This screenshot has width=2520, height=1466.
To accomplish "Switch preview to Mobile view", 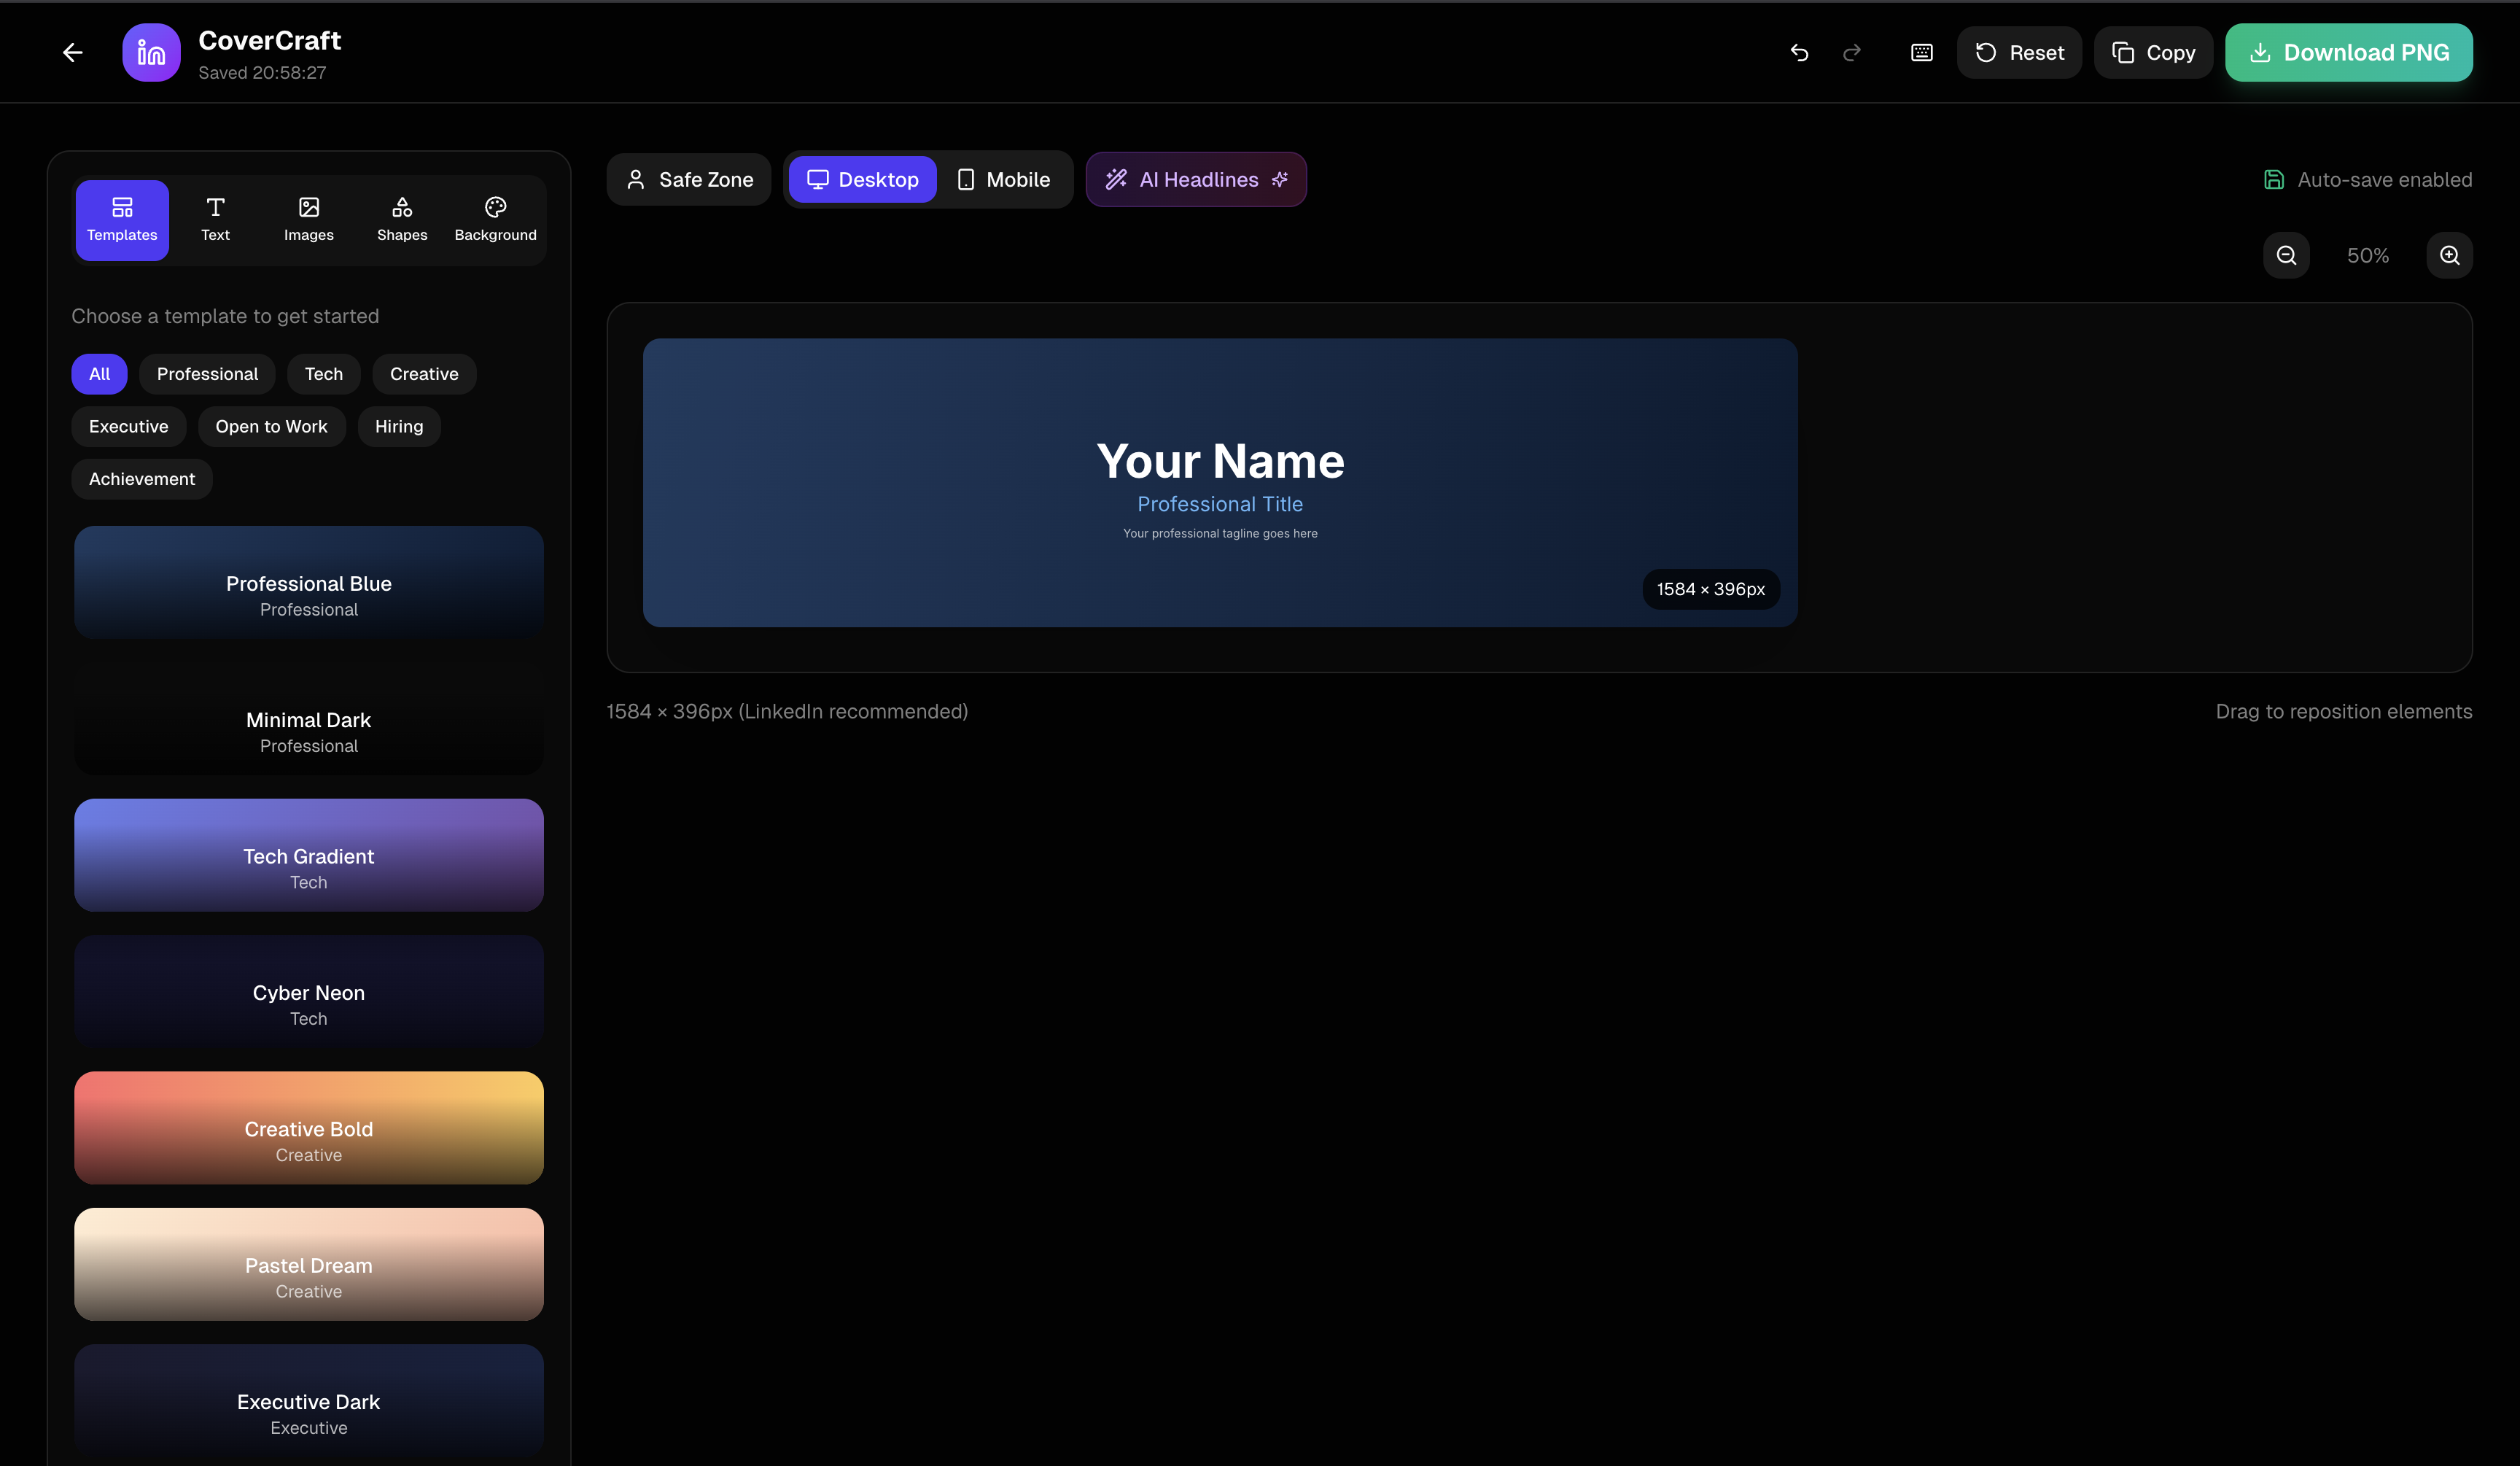I will pyautogui.click(x=1003, y=179).
